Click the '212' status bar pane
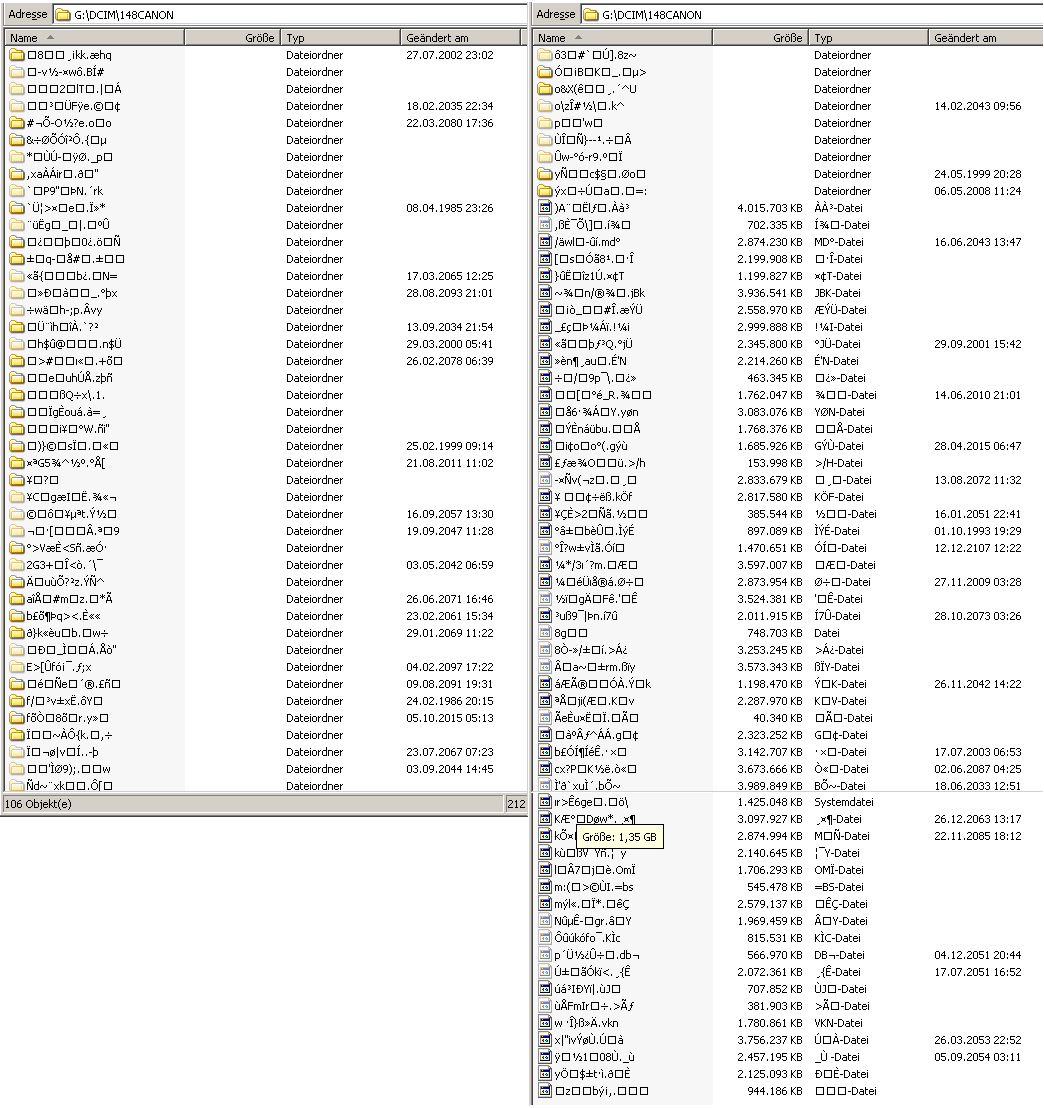This screenshot has width=1044, height=1108. click(516, 804)
